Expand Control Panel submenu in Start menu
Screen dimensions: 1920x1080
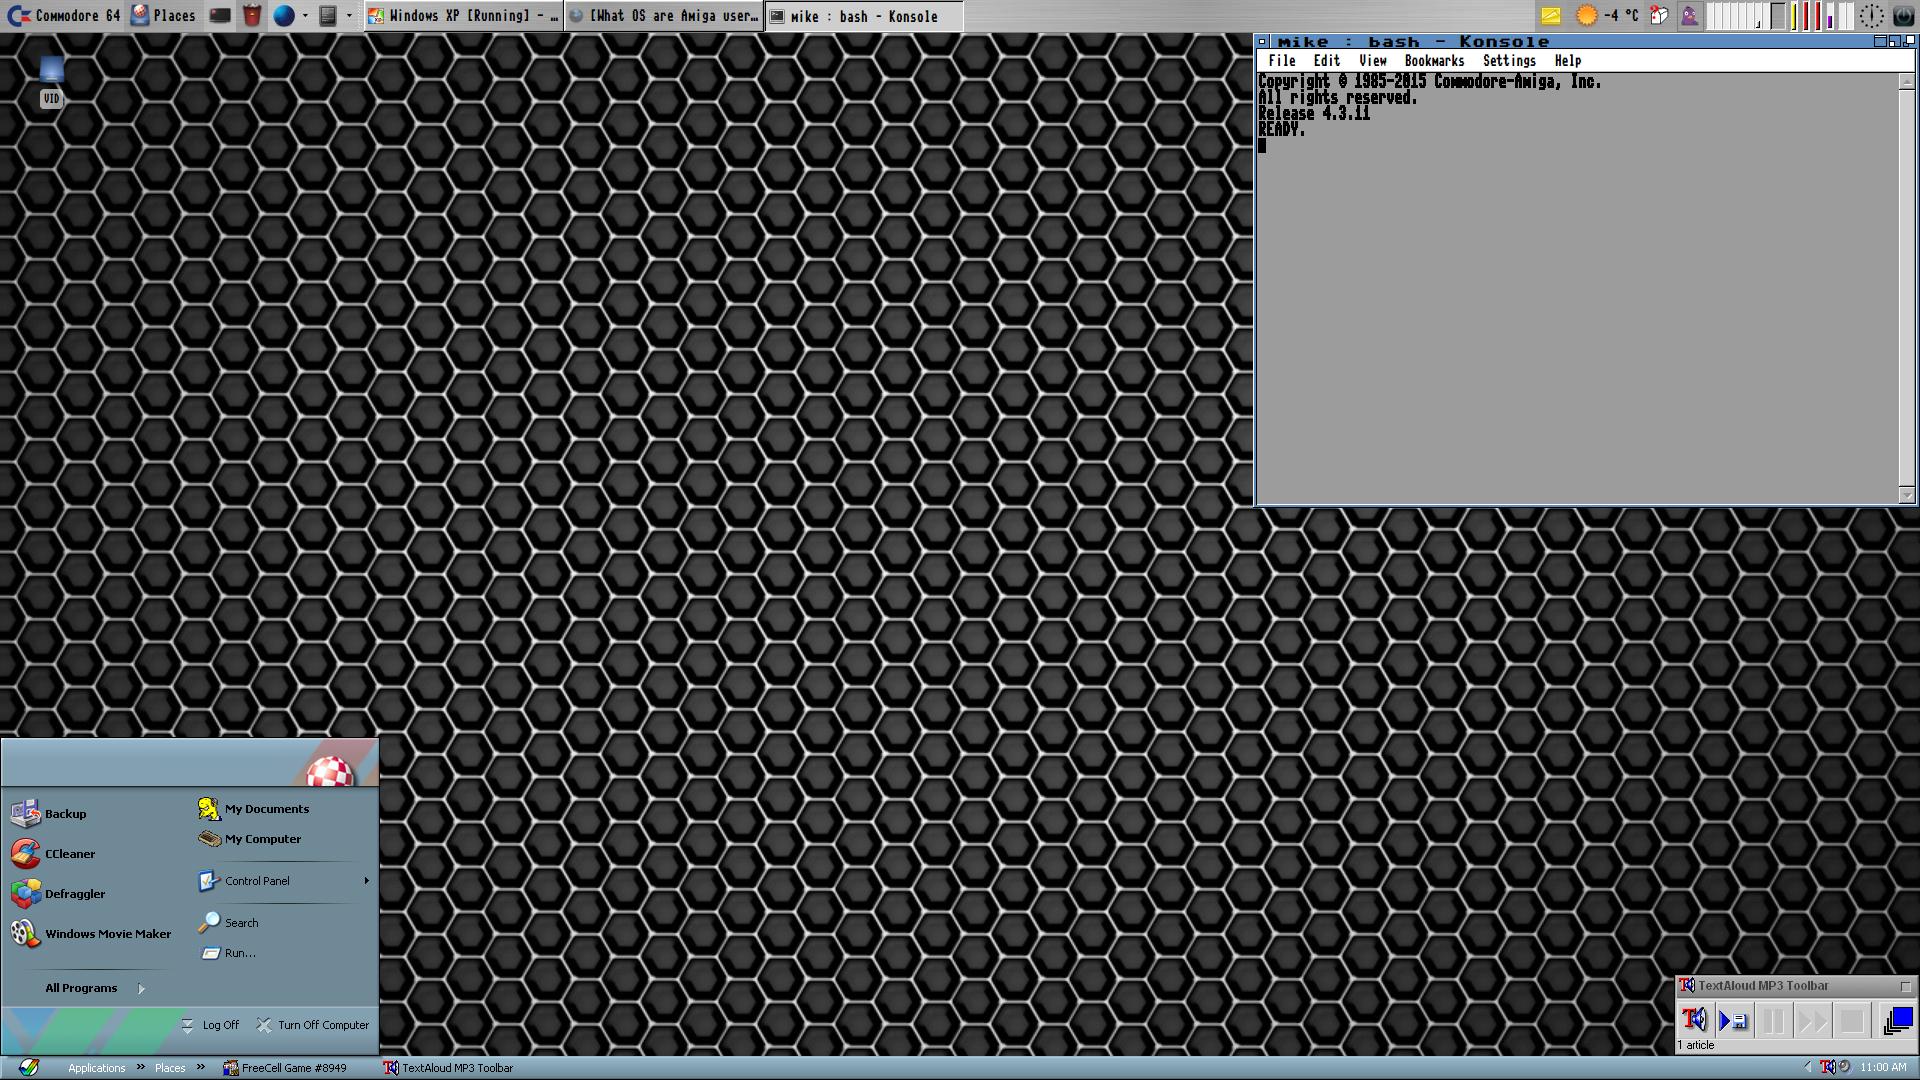(284, 881)
